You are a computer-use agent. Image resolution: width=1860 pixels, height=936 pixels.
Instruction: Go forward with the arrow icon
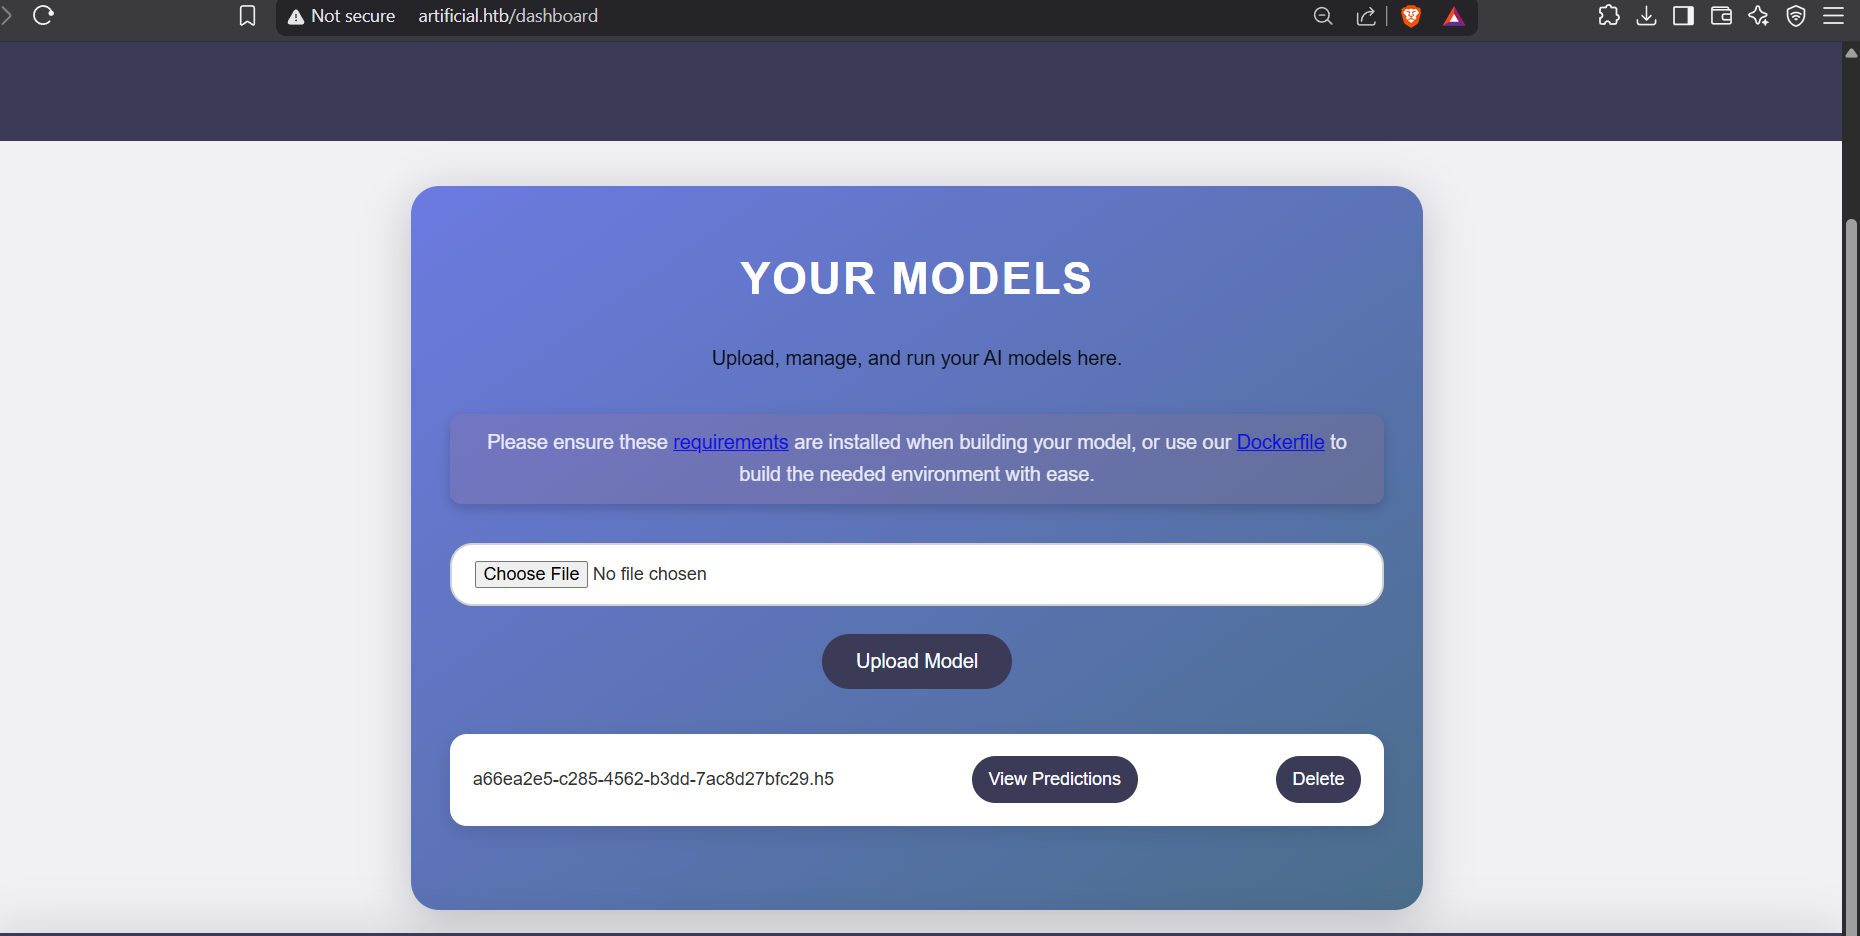6,15
